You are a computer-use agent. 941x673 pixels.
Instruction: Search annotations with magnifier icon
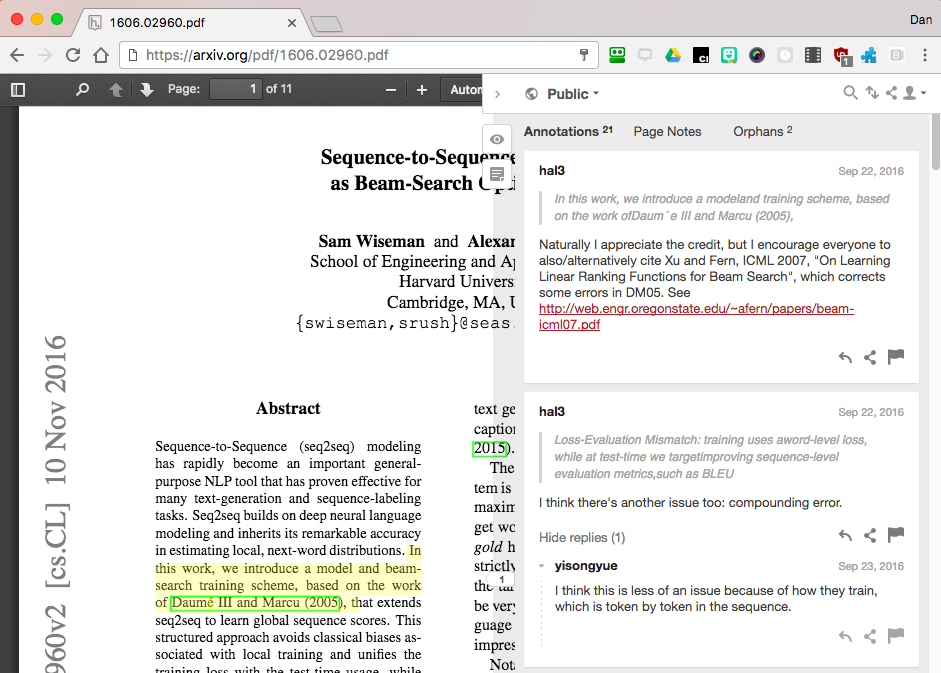click(x=850, y=93)
